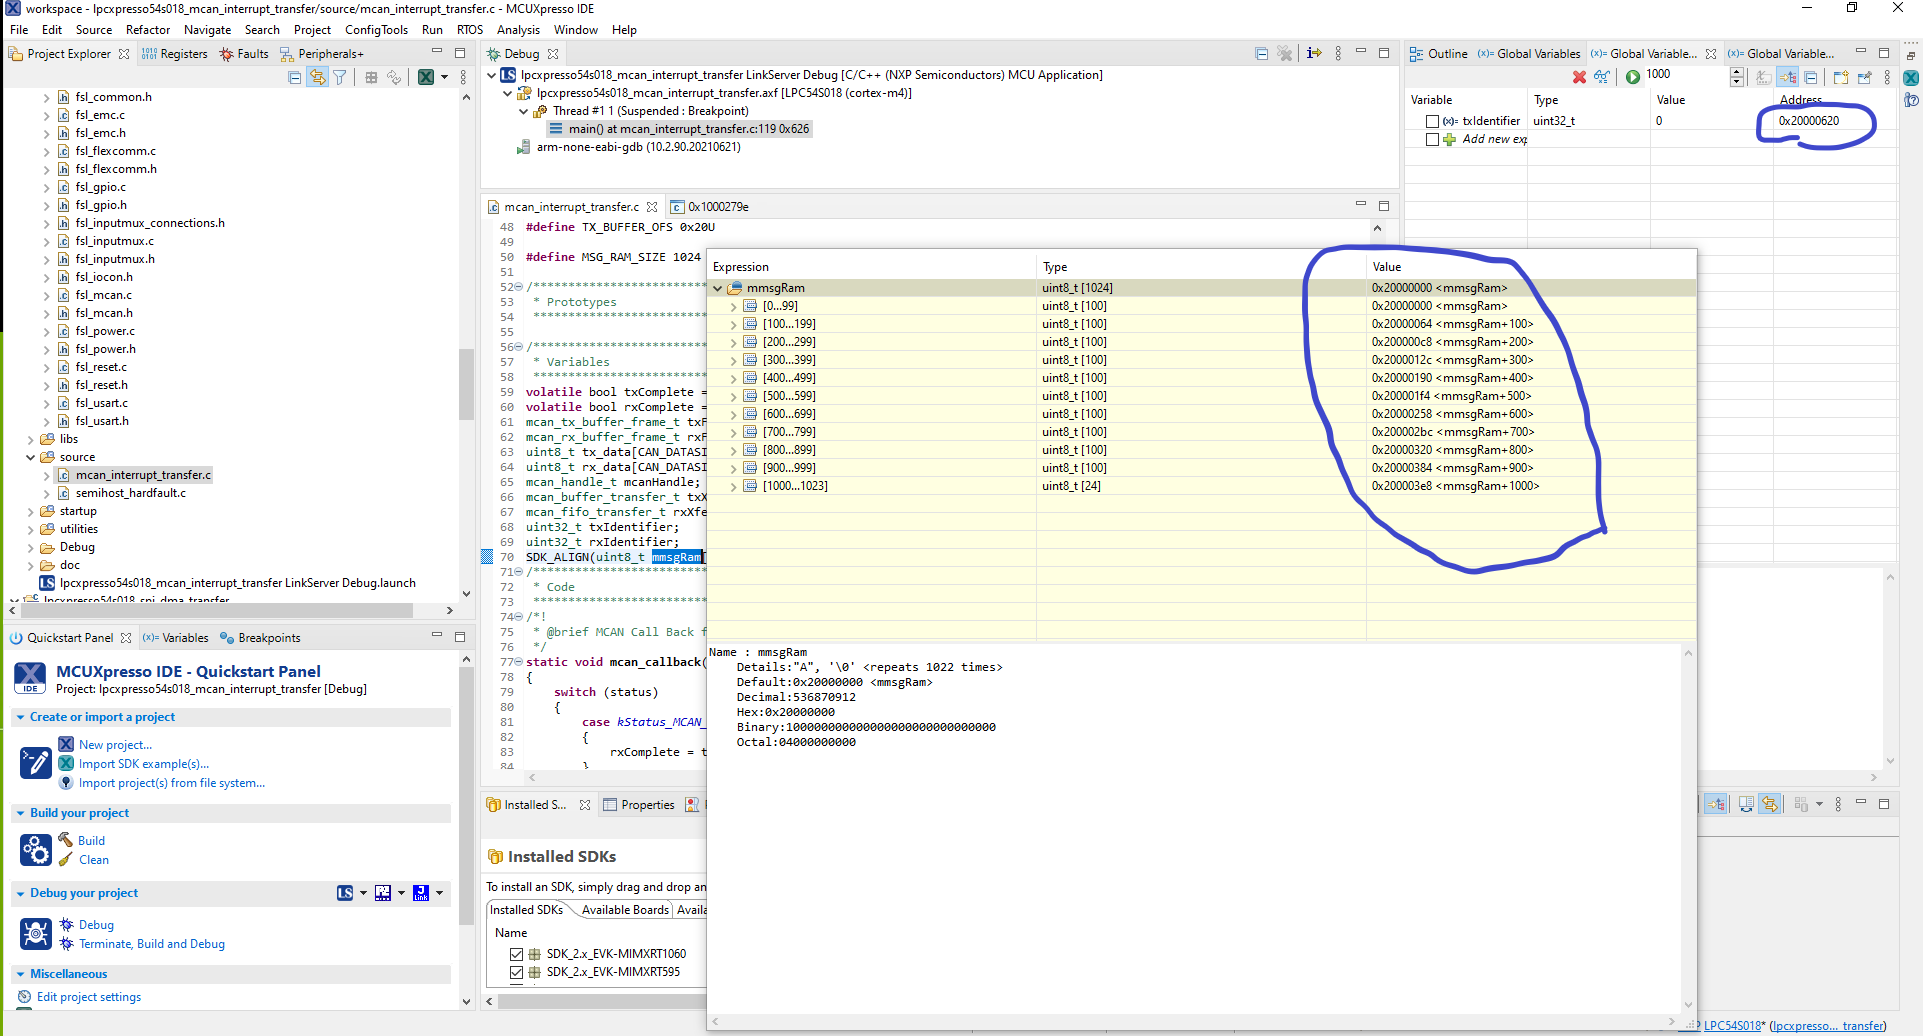Collapse all in Global Variables toolbar
The height and width of the screenshot is (1036, 1923).
[x=1811, y=77]
